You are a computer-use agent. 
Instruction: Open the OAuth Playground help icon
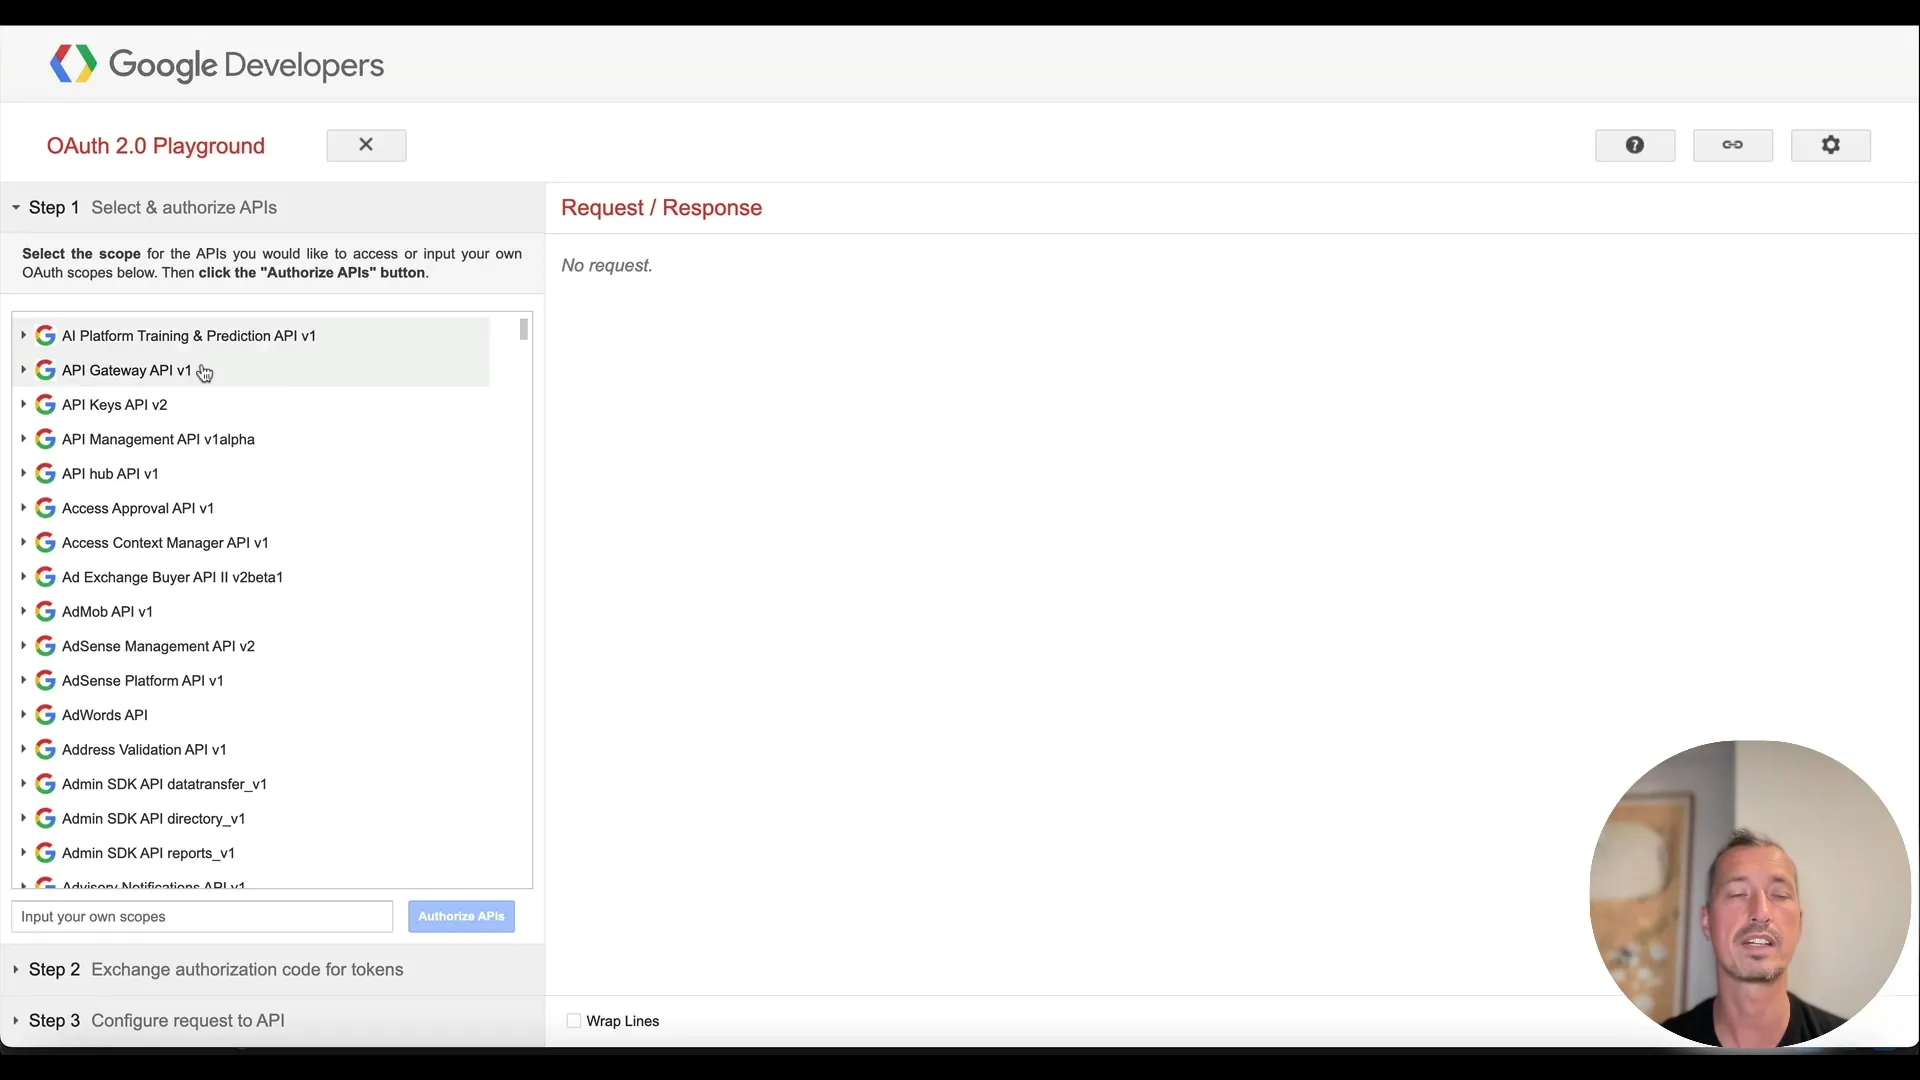click(1634, 145)
